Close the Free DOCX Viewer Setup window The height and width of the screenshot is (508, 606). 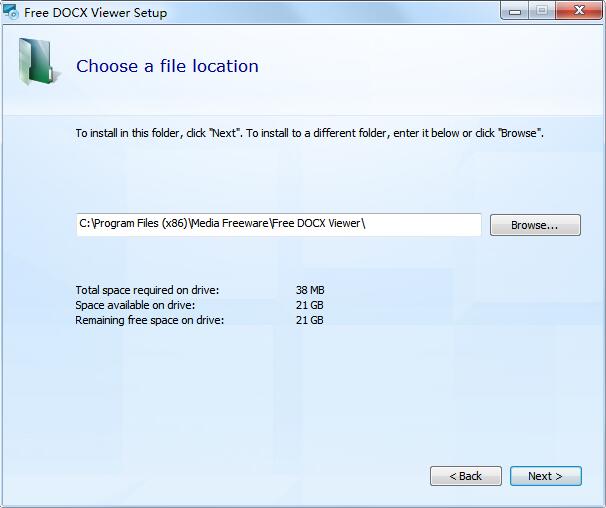coord(579,10)
